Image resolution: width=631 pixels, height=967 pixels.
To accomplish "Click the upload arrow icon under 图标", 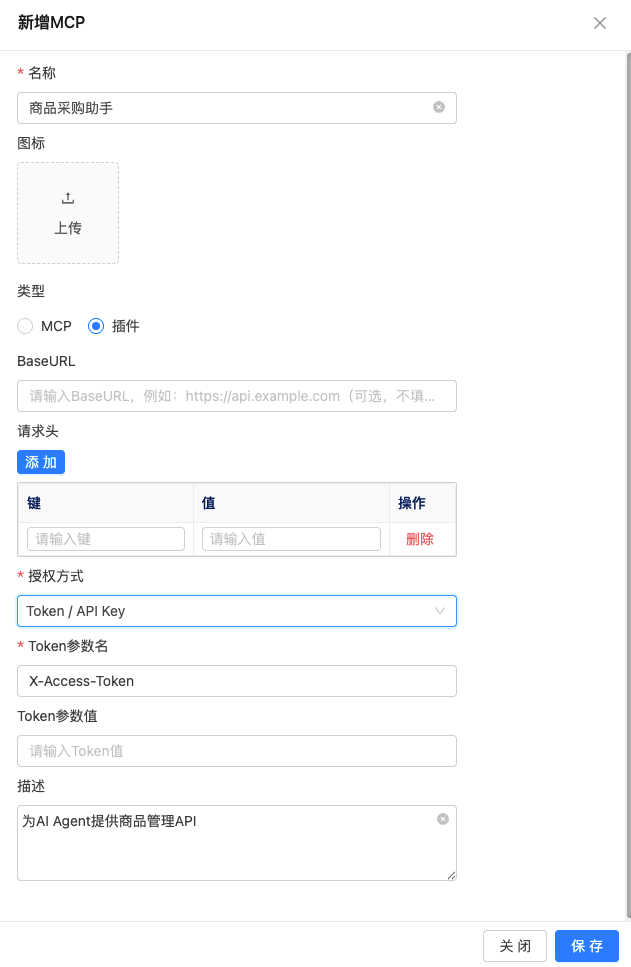I will (x=68, y=198).
